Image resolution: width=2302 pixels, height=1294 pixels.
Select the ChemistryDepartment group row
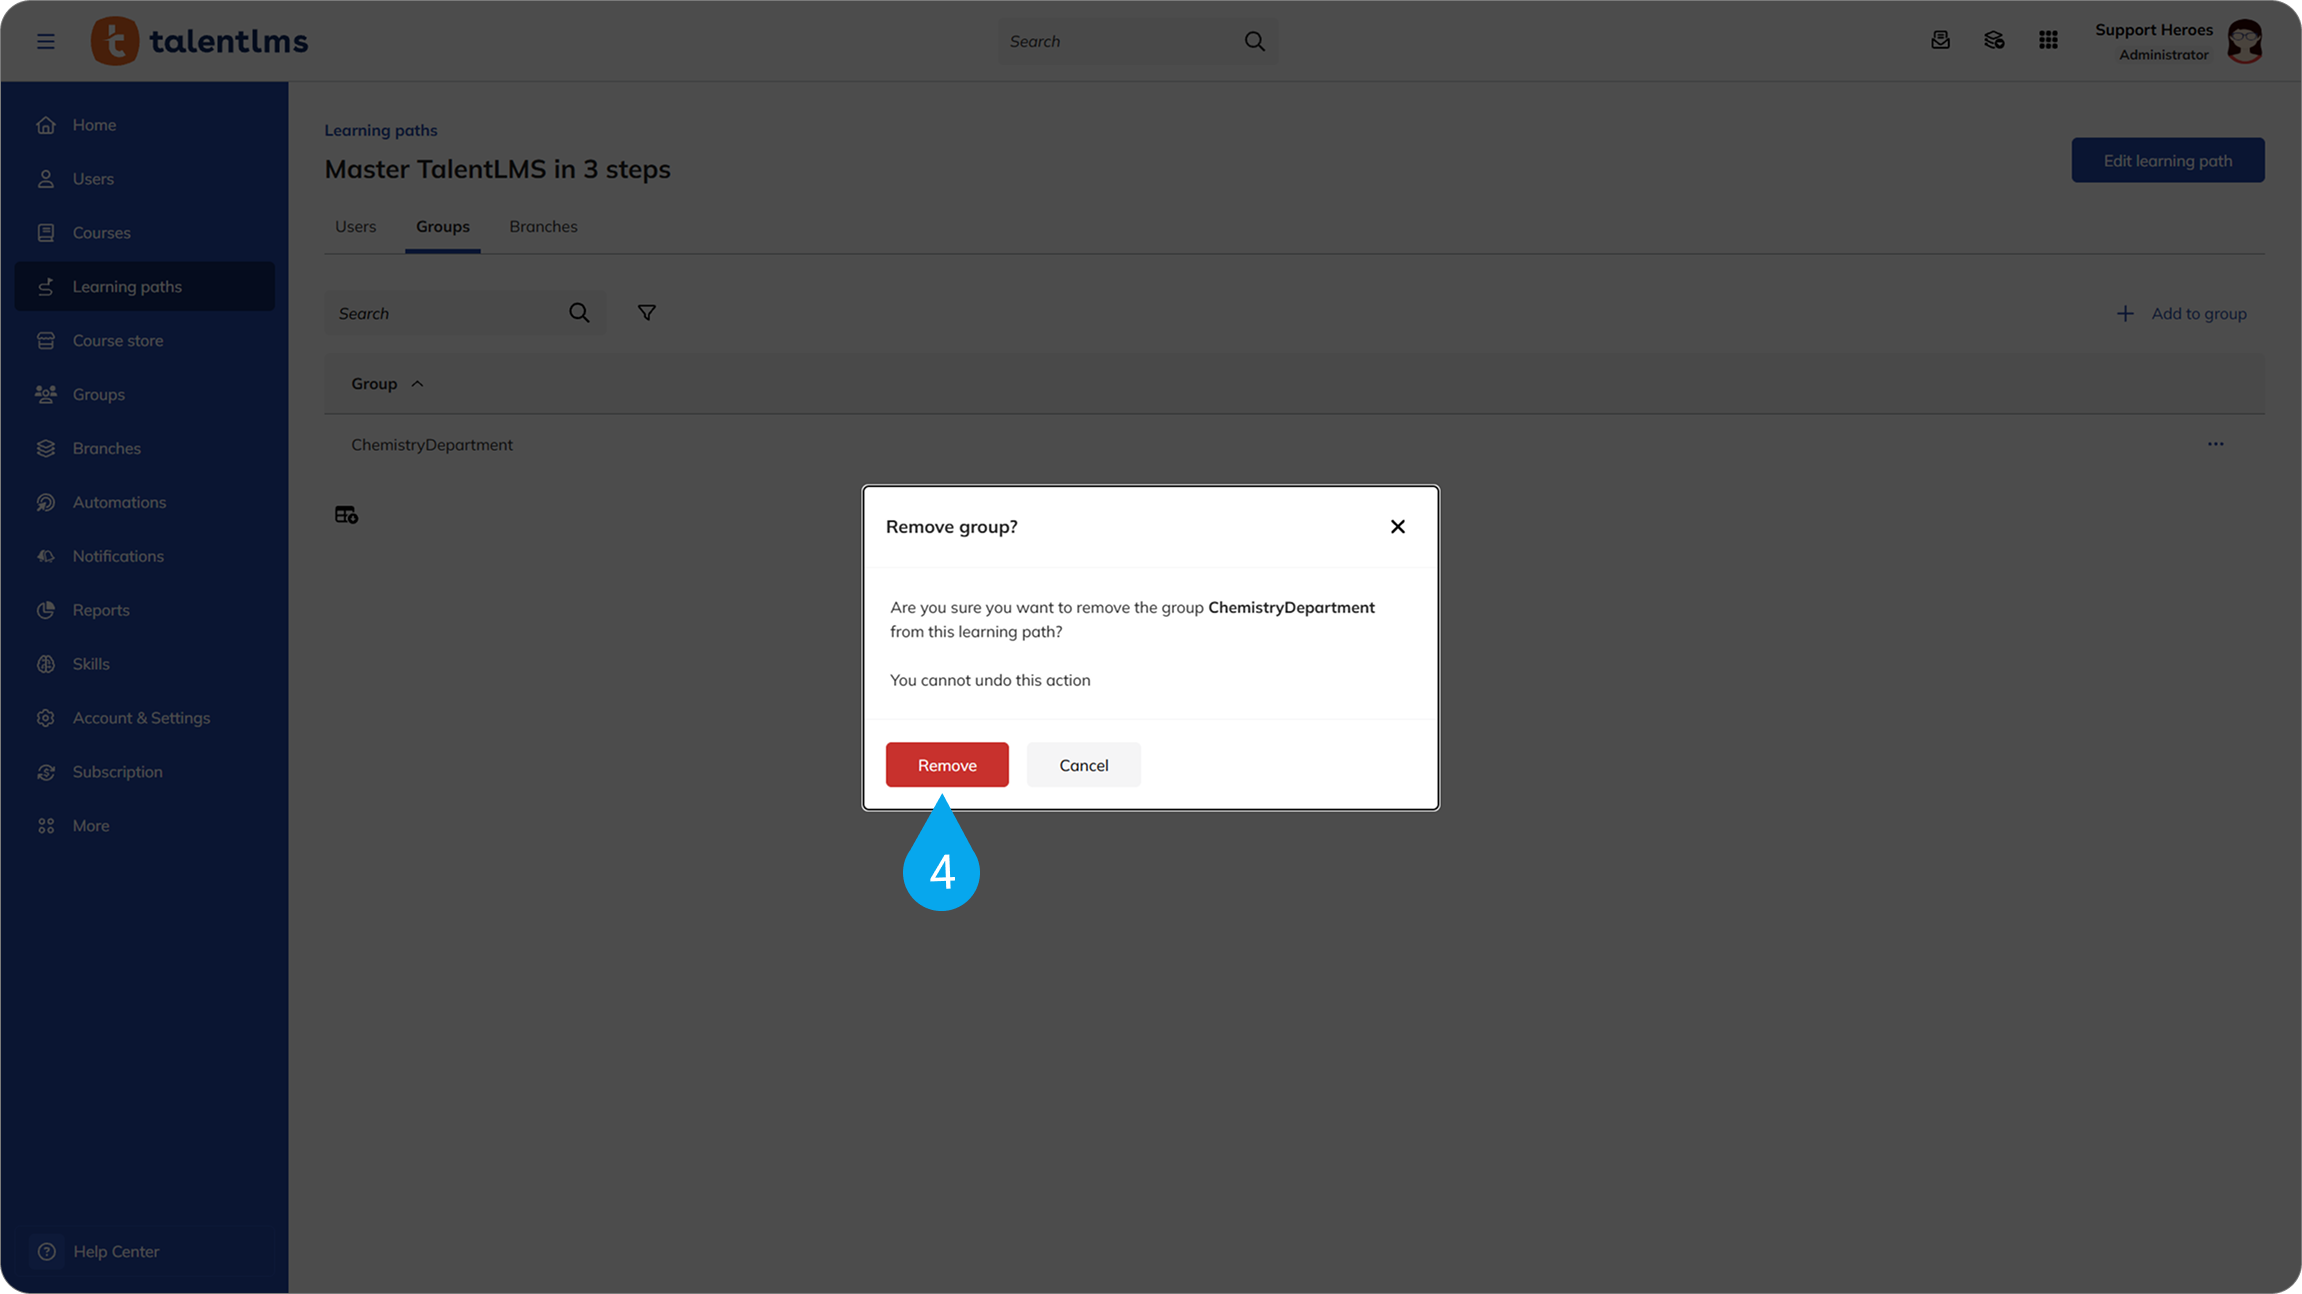(x=1295, y=445)
